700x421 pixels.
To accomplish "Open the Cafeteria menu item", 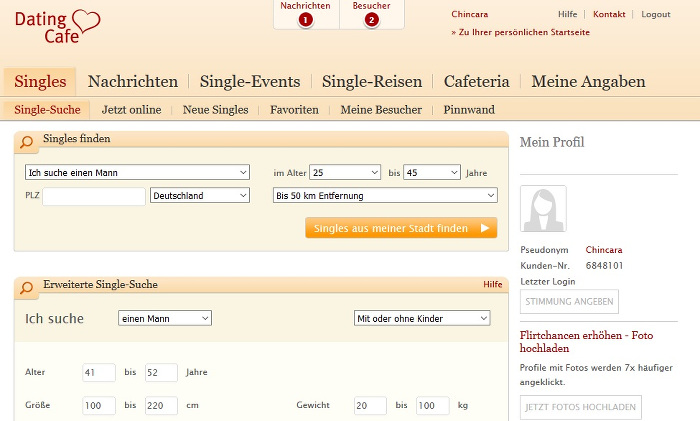I will 477,82.
